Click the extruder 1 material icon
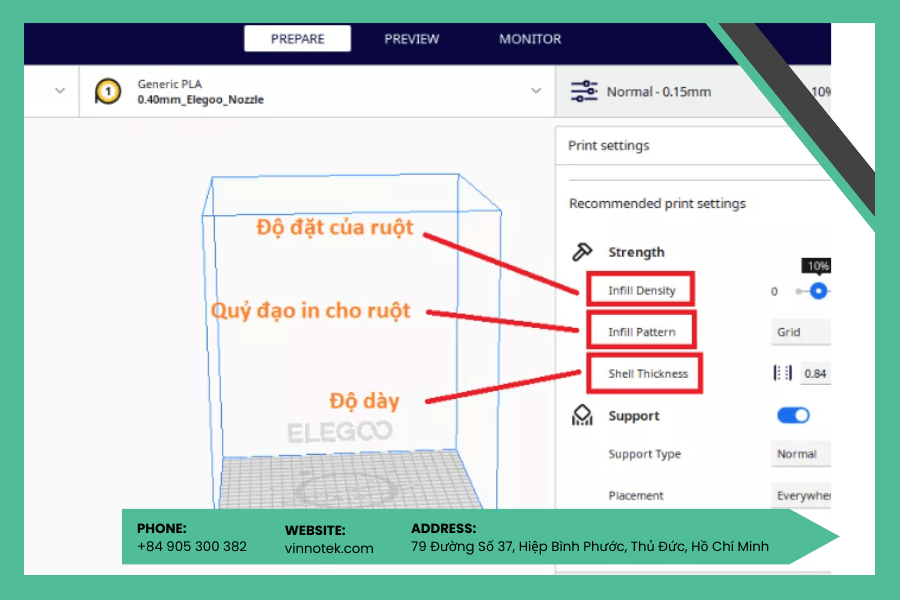The width and height of the screenshot is (900, 600). (x=108, y=92)
